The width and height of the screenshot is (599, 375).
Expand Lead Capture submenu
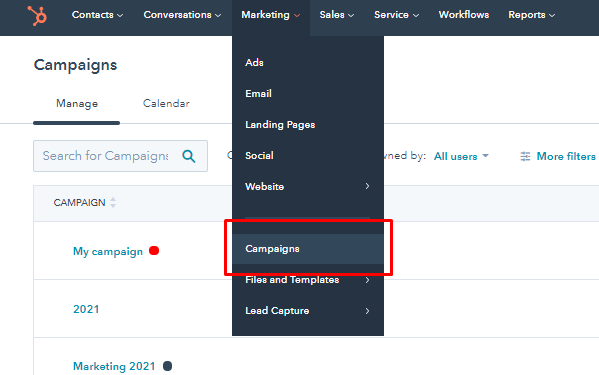pos(308,311)
